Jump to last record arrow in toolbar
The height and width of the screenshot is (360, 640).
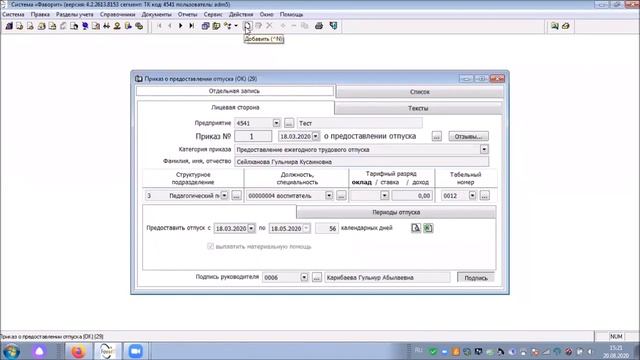[191, 26]
